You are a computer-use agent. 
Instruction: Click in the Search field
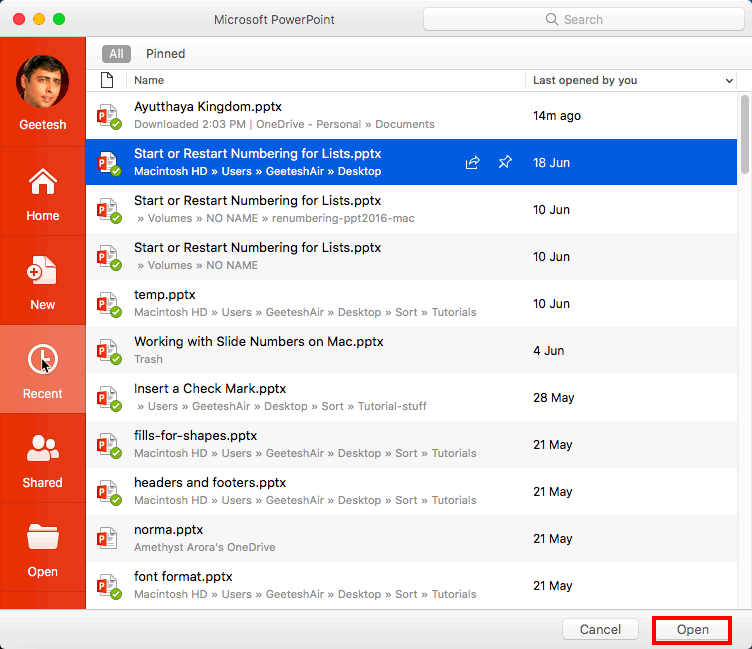point(583,19)
